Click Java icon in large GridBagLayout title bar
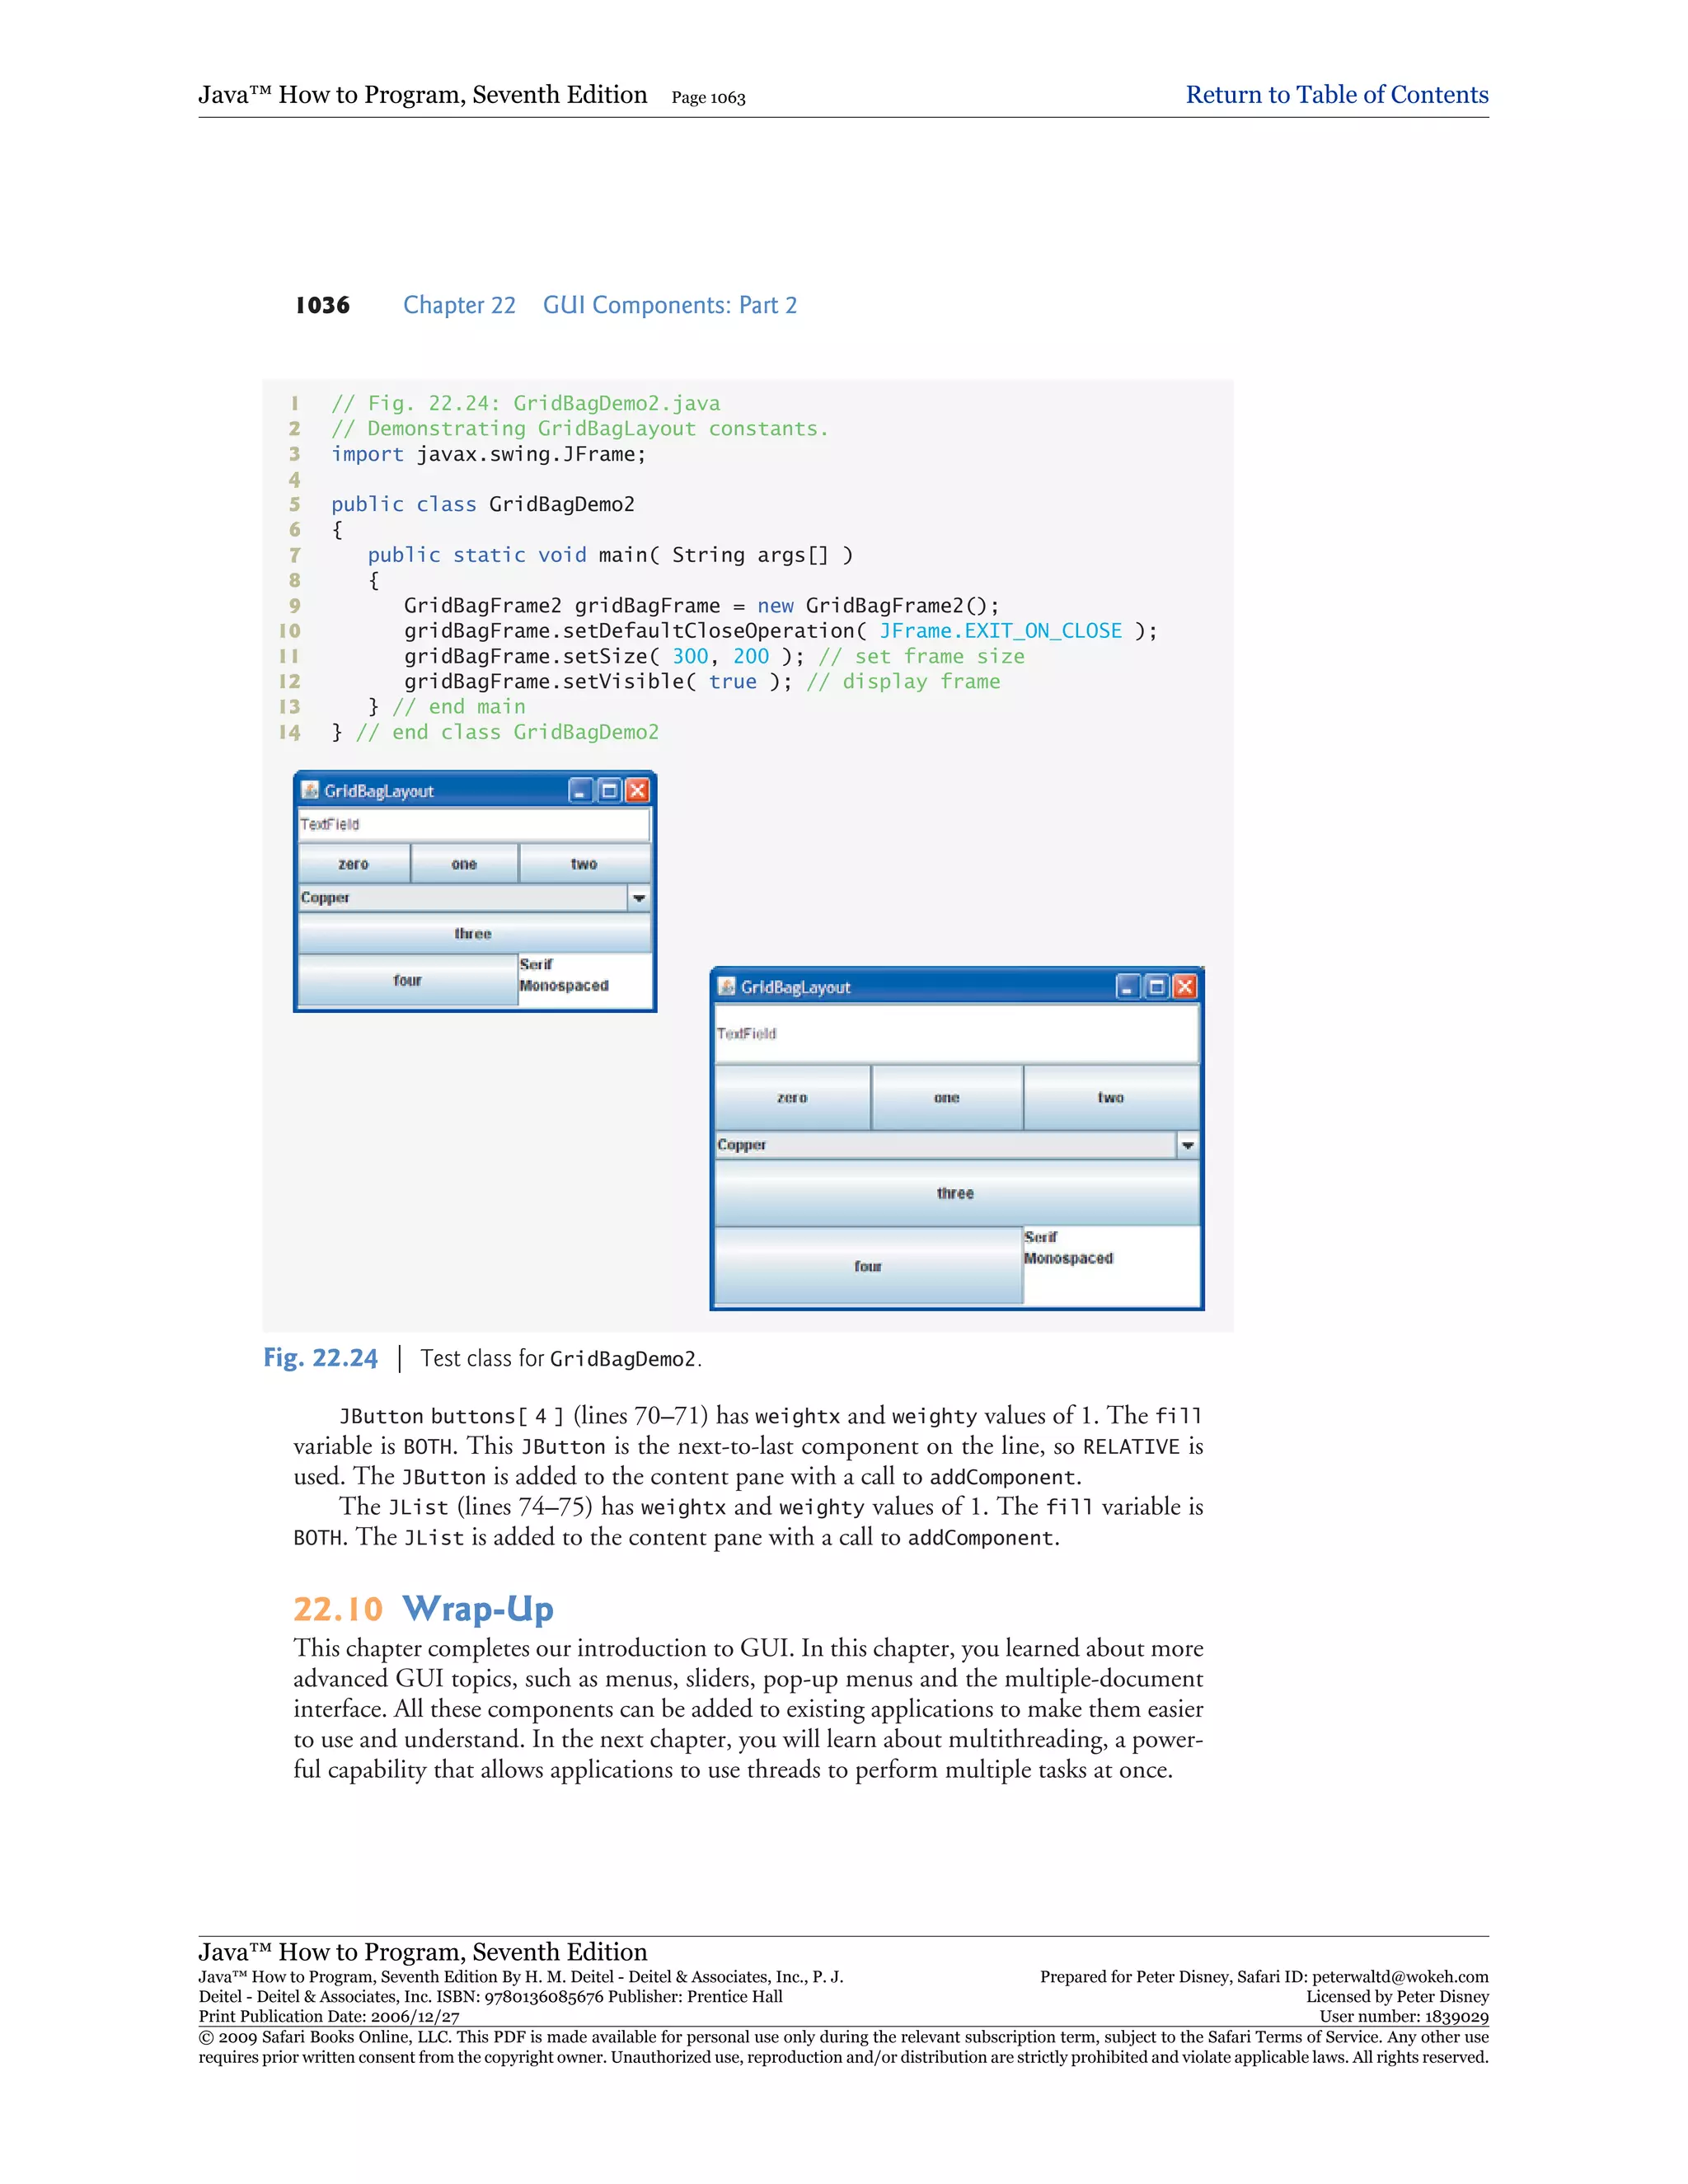This screenshot has width=1688, height=2184. tap(727, 987)
